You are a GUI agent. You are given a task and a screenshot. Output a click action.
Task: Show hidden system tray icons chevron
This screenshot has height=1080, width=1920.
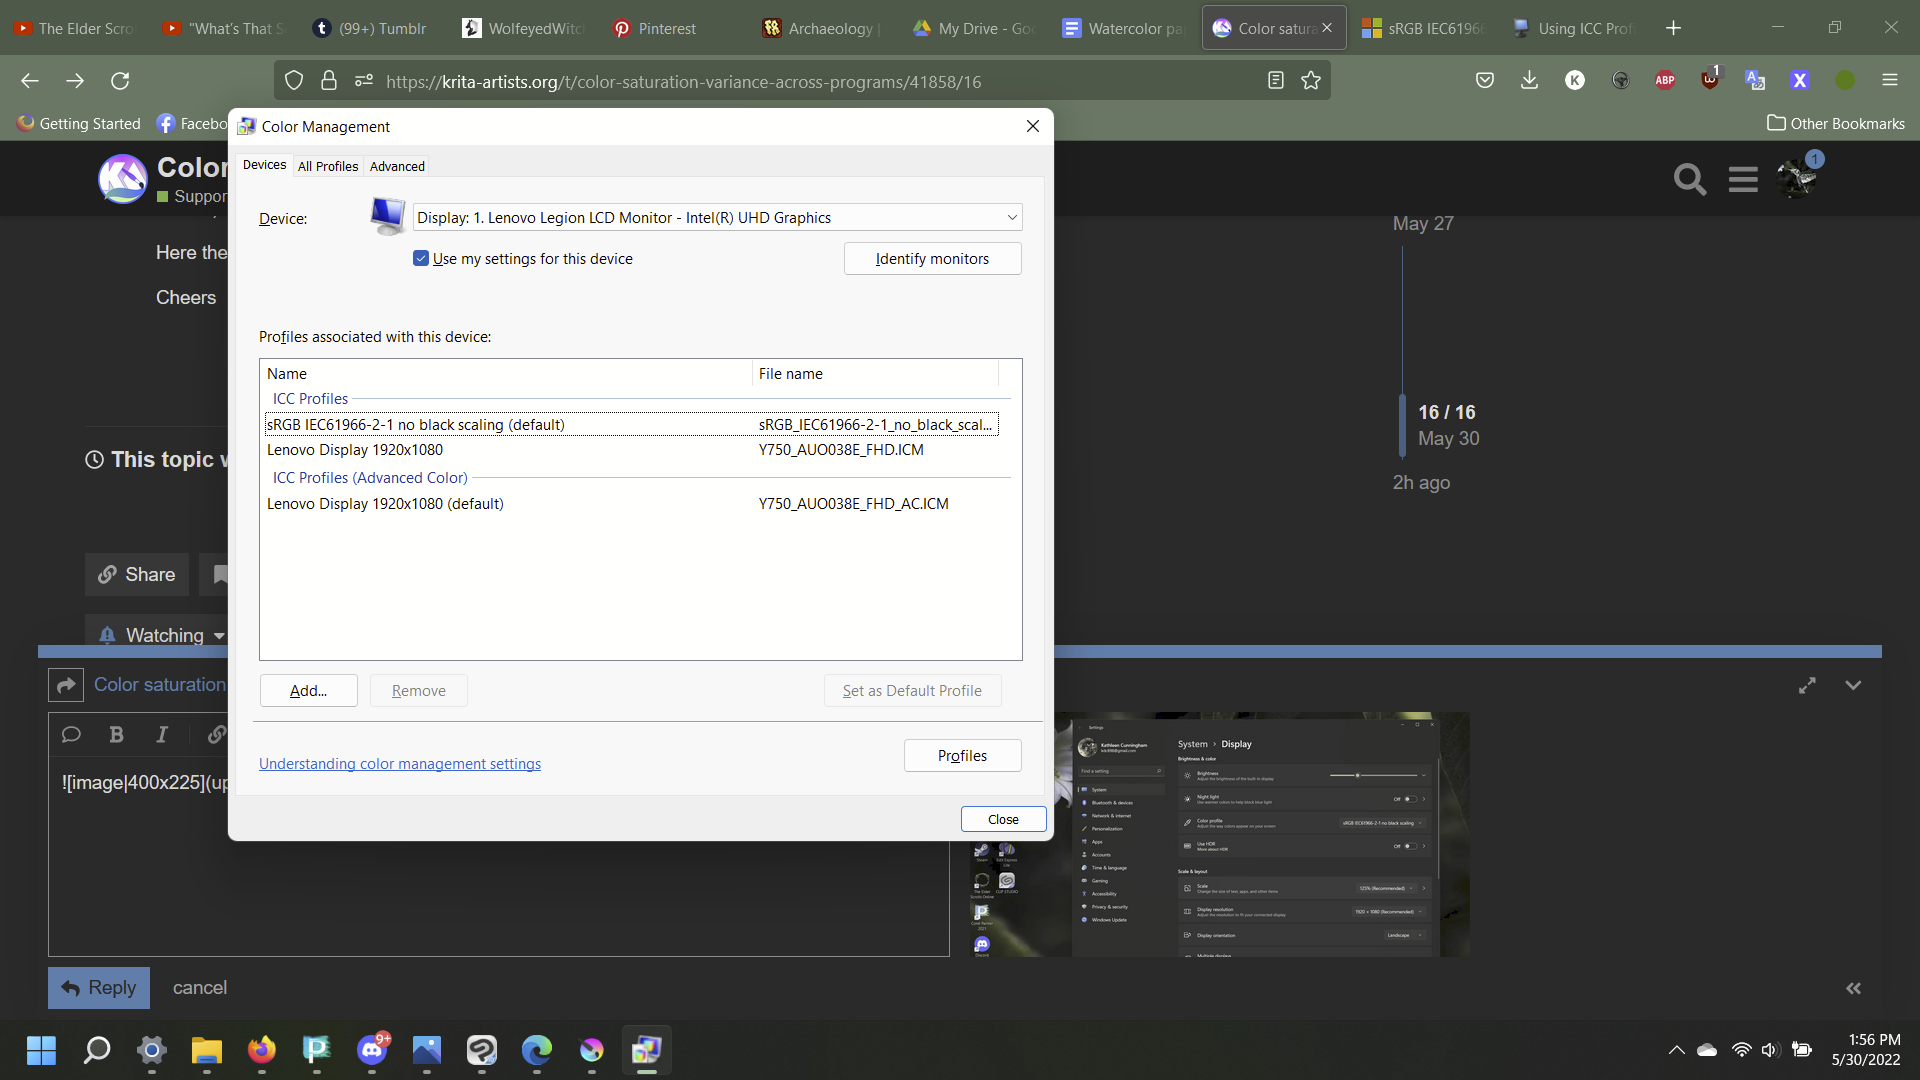tap(1676, 1050)
